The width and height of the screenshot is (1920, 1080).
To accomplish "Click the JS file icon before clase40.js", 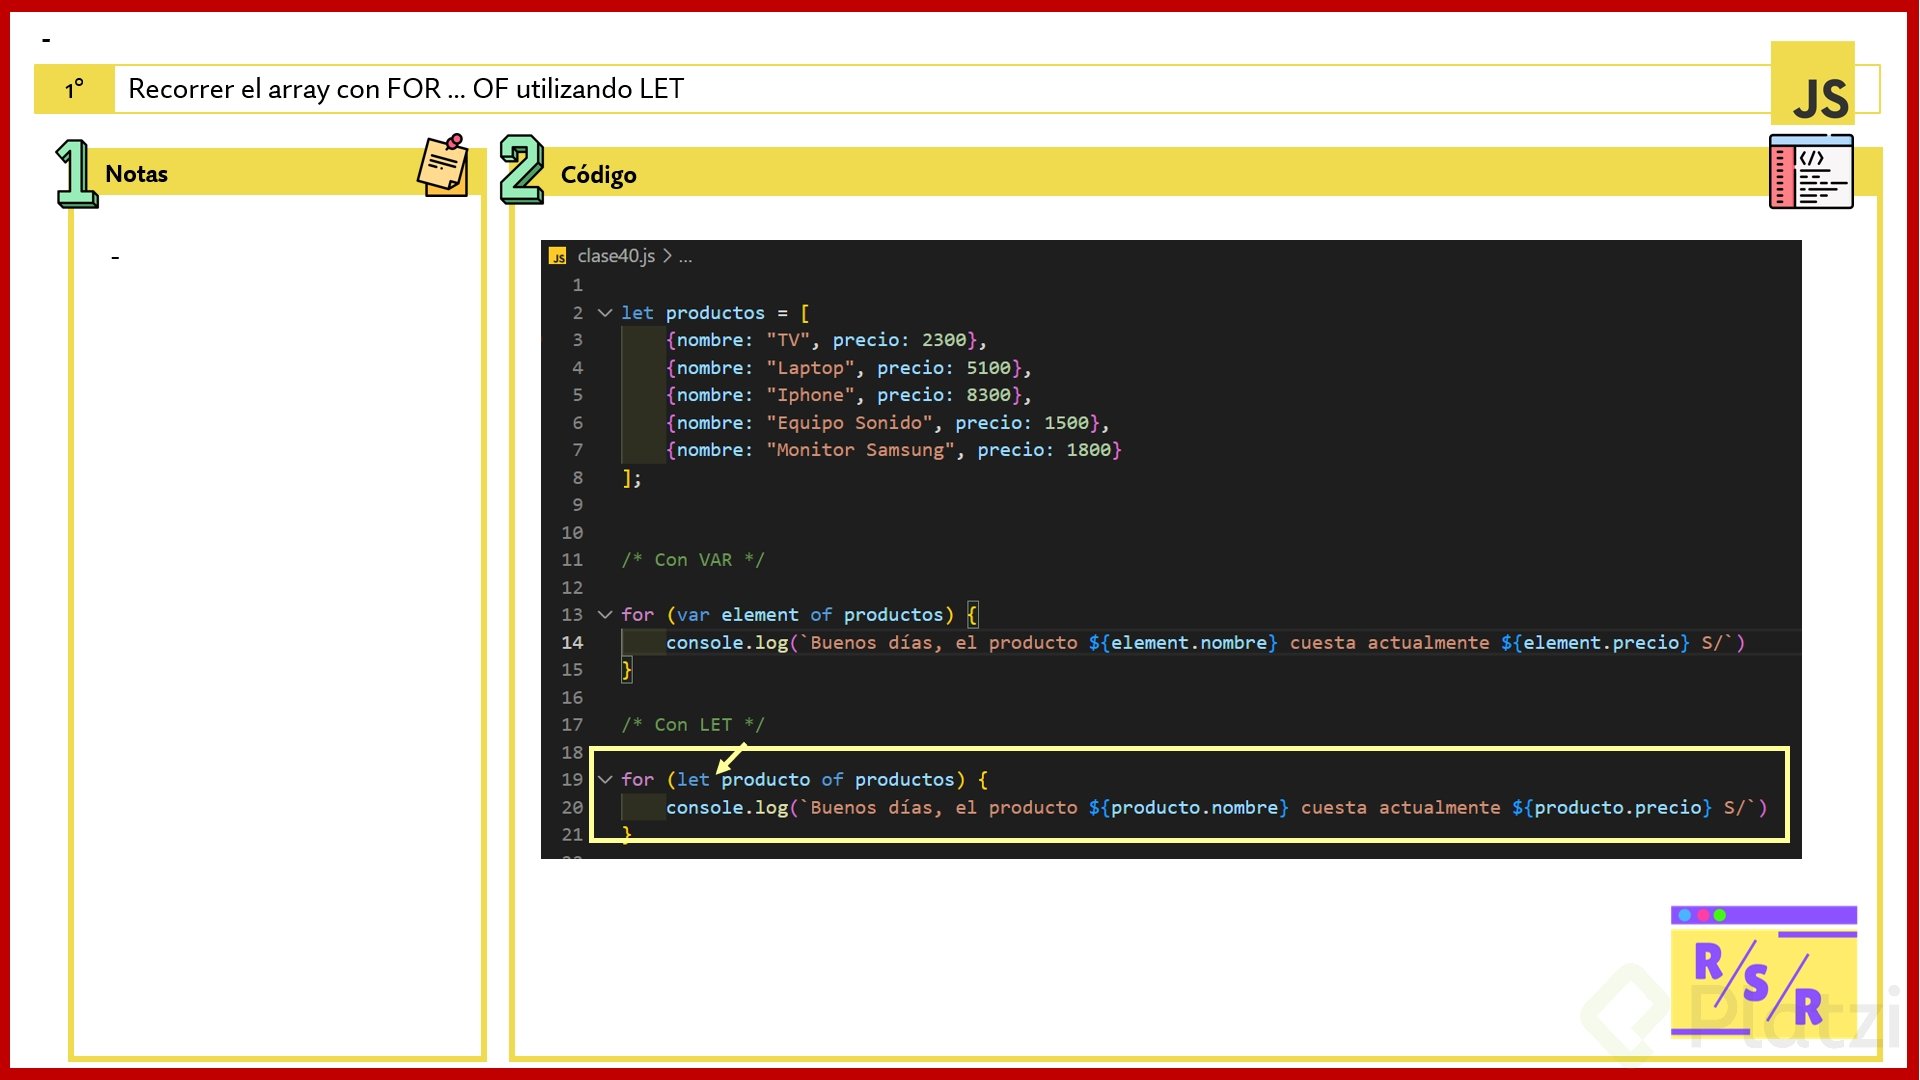I will 558,257.
